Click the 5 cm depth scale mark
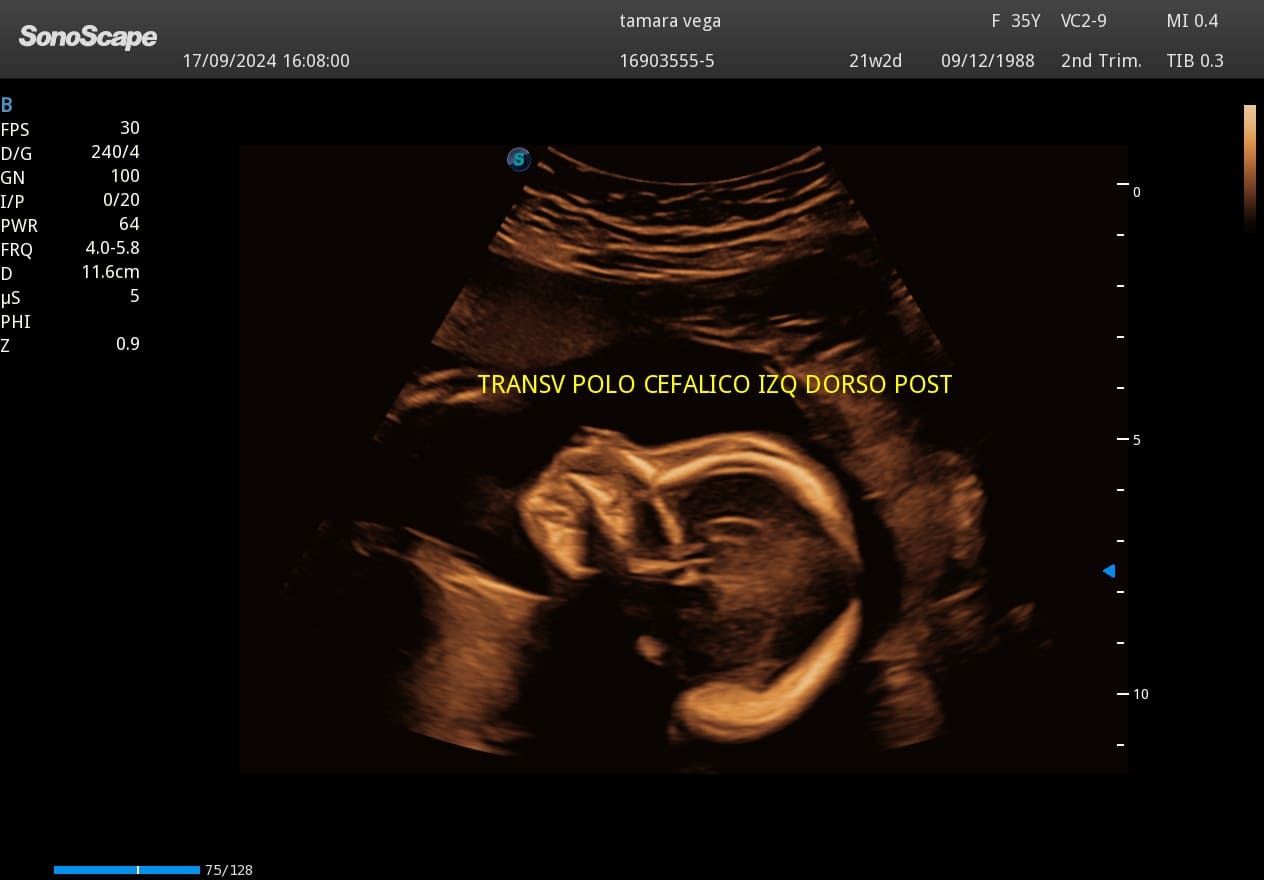The image size is (1264, 880). point(1135,440)
